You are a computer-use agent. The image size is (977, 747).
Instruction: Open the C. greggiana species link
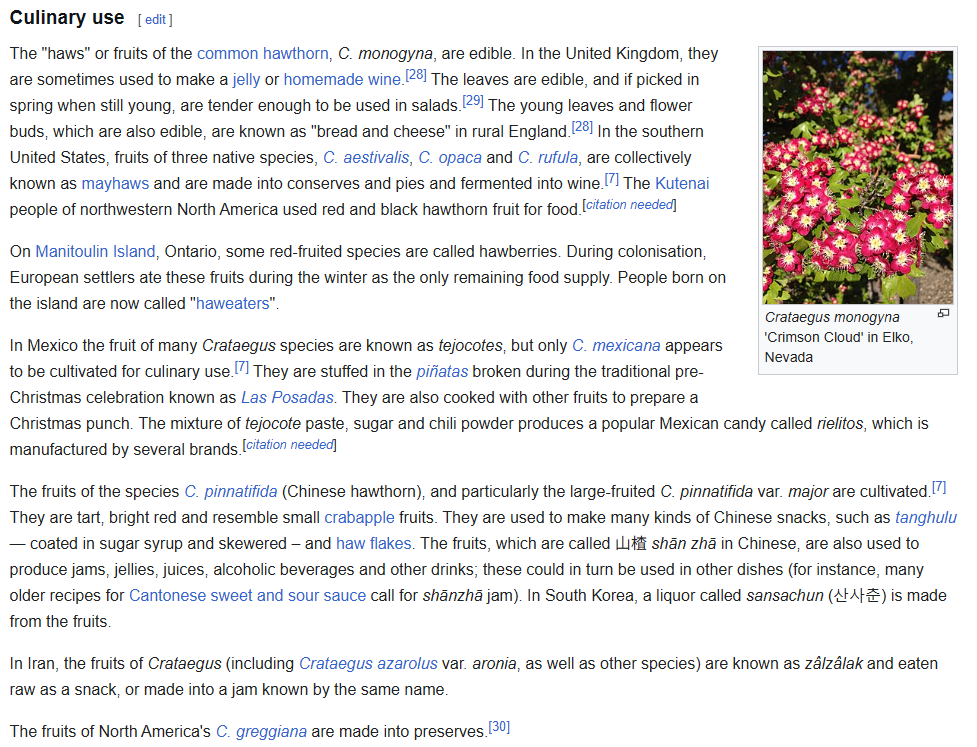click(261, 731)
